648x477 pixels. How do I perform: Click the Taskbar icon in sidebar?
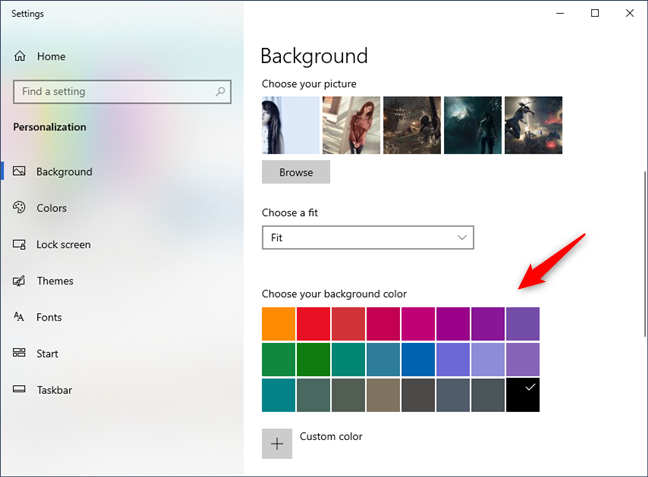click(19, 390)
